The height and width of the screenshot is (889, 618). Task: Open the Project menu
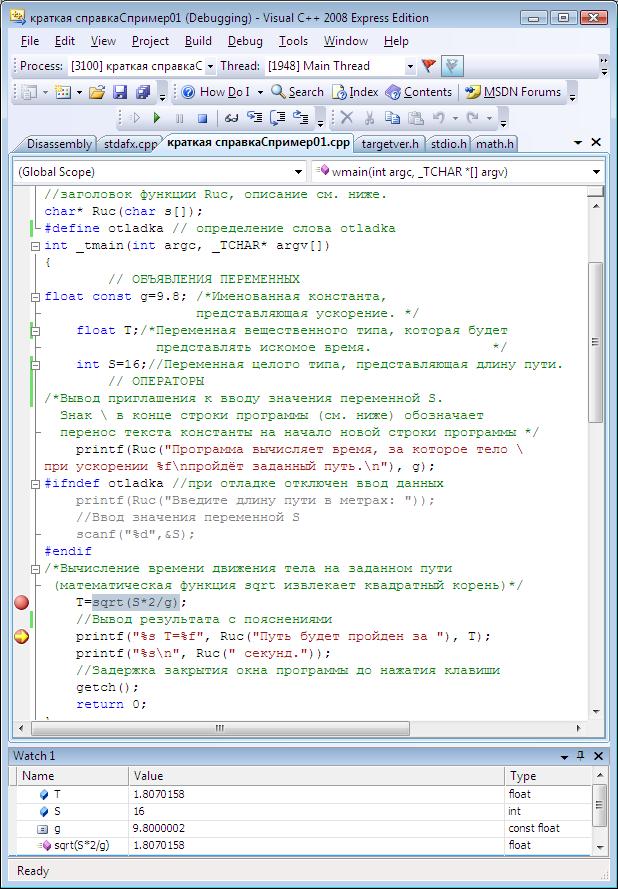point(150,41)
